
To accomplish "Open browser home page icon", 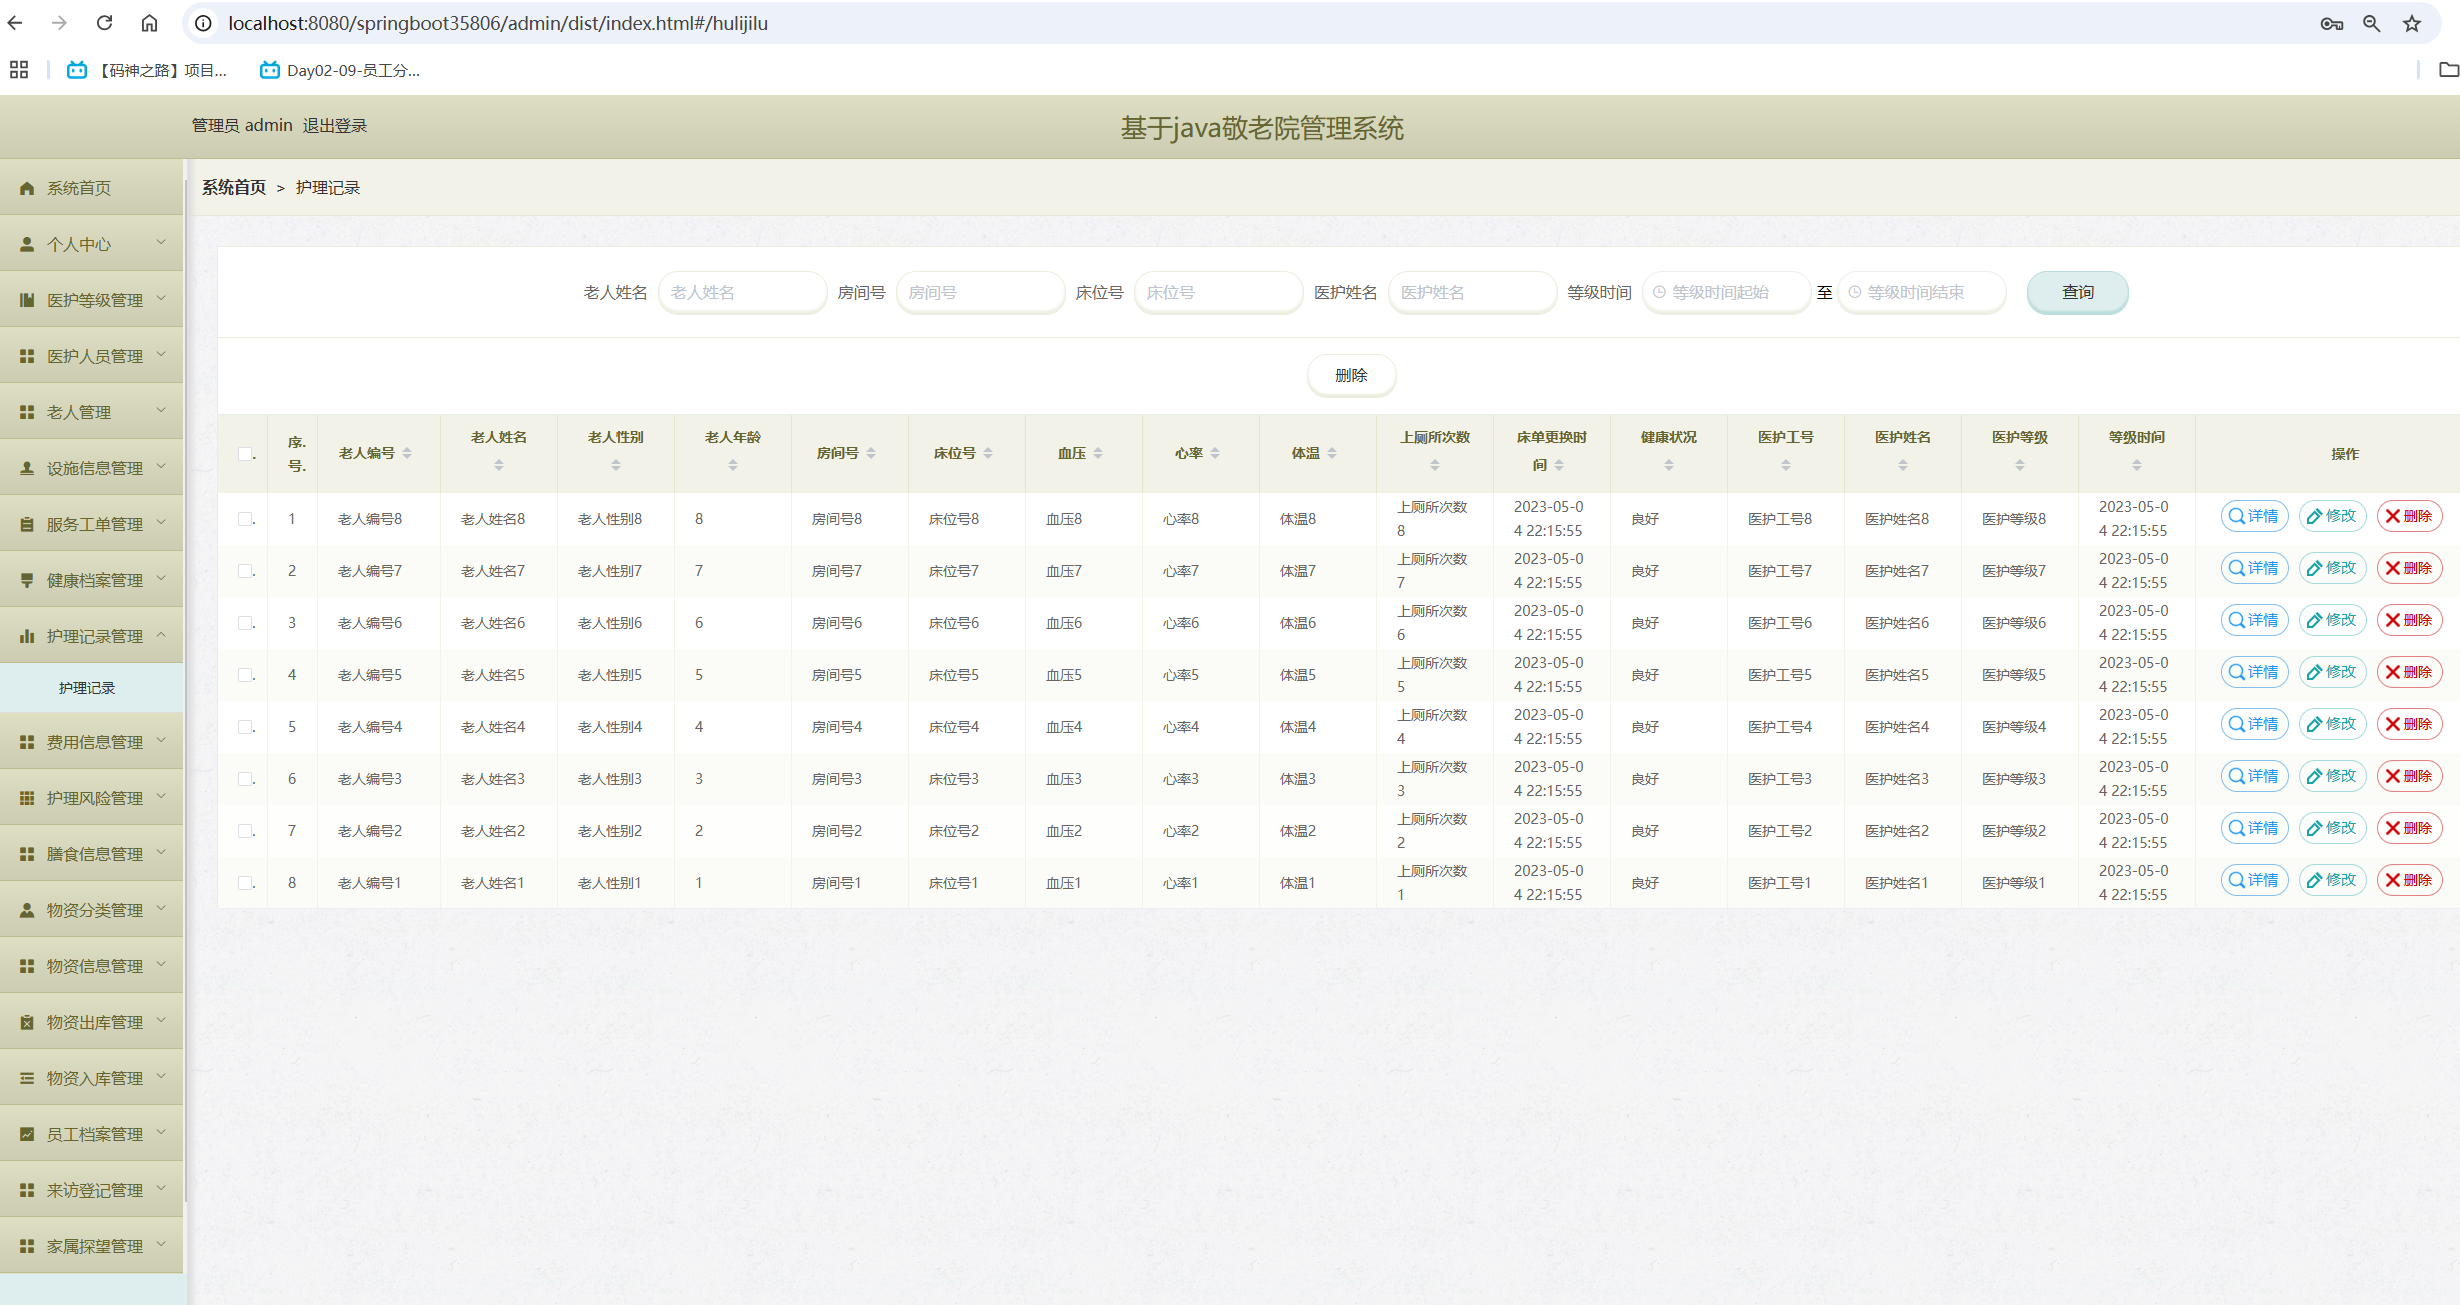I will (x=149, y=23).
